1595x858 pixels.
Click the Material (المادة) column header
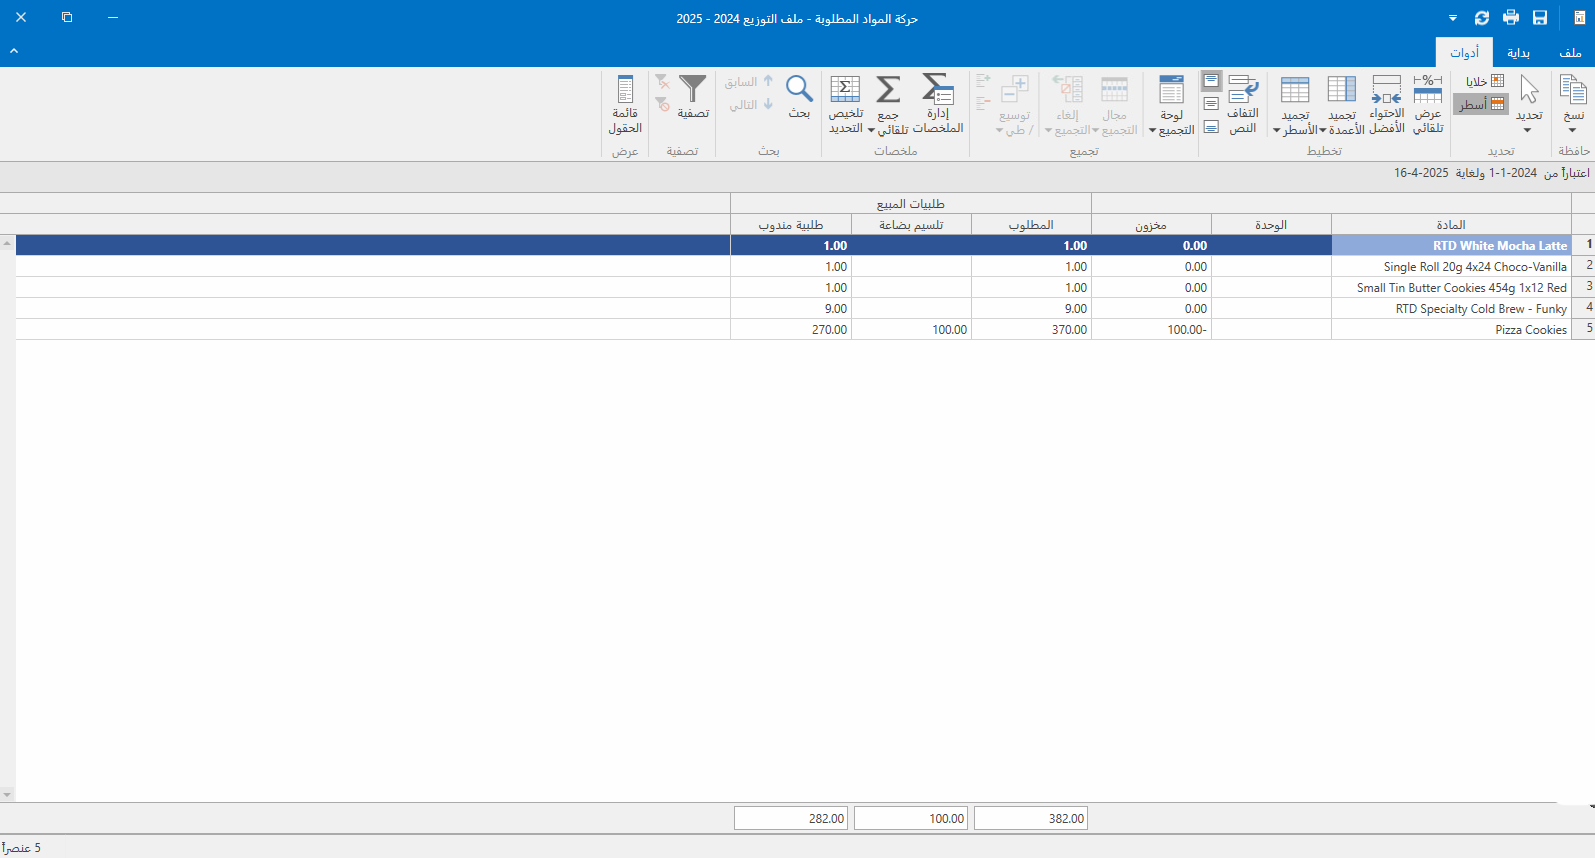pos(1451,225)
